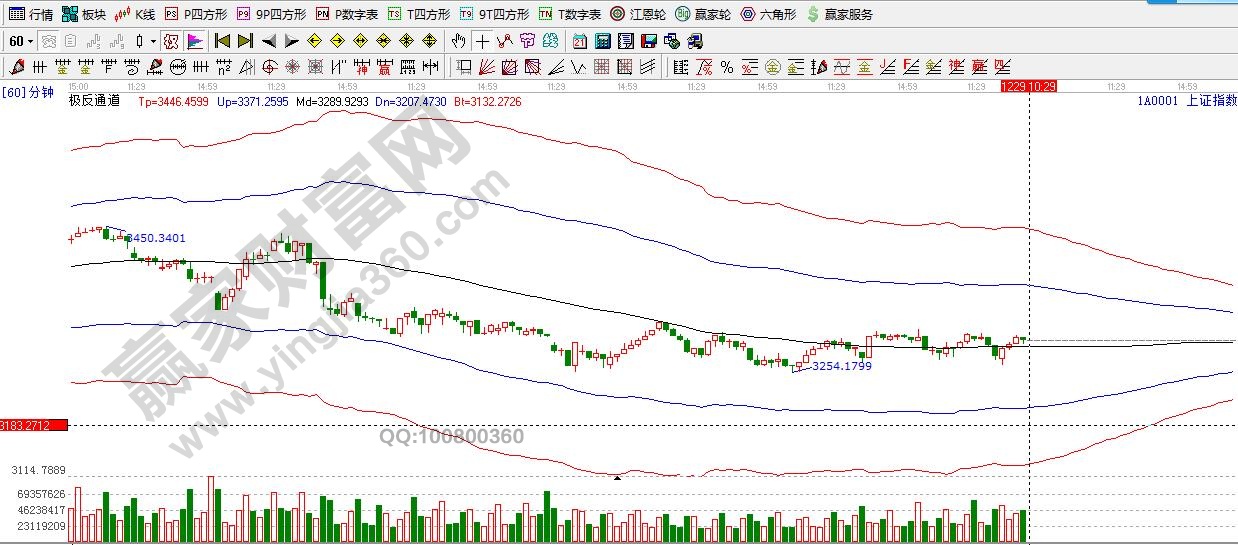This screenshot has width=1238, height=545.
Task: Click the 赢家服务 dollar-sign button
Action: pos(839,14)
